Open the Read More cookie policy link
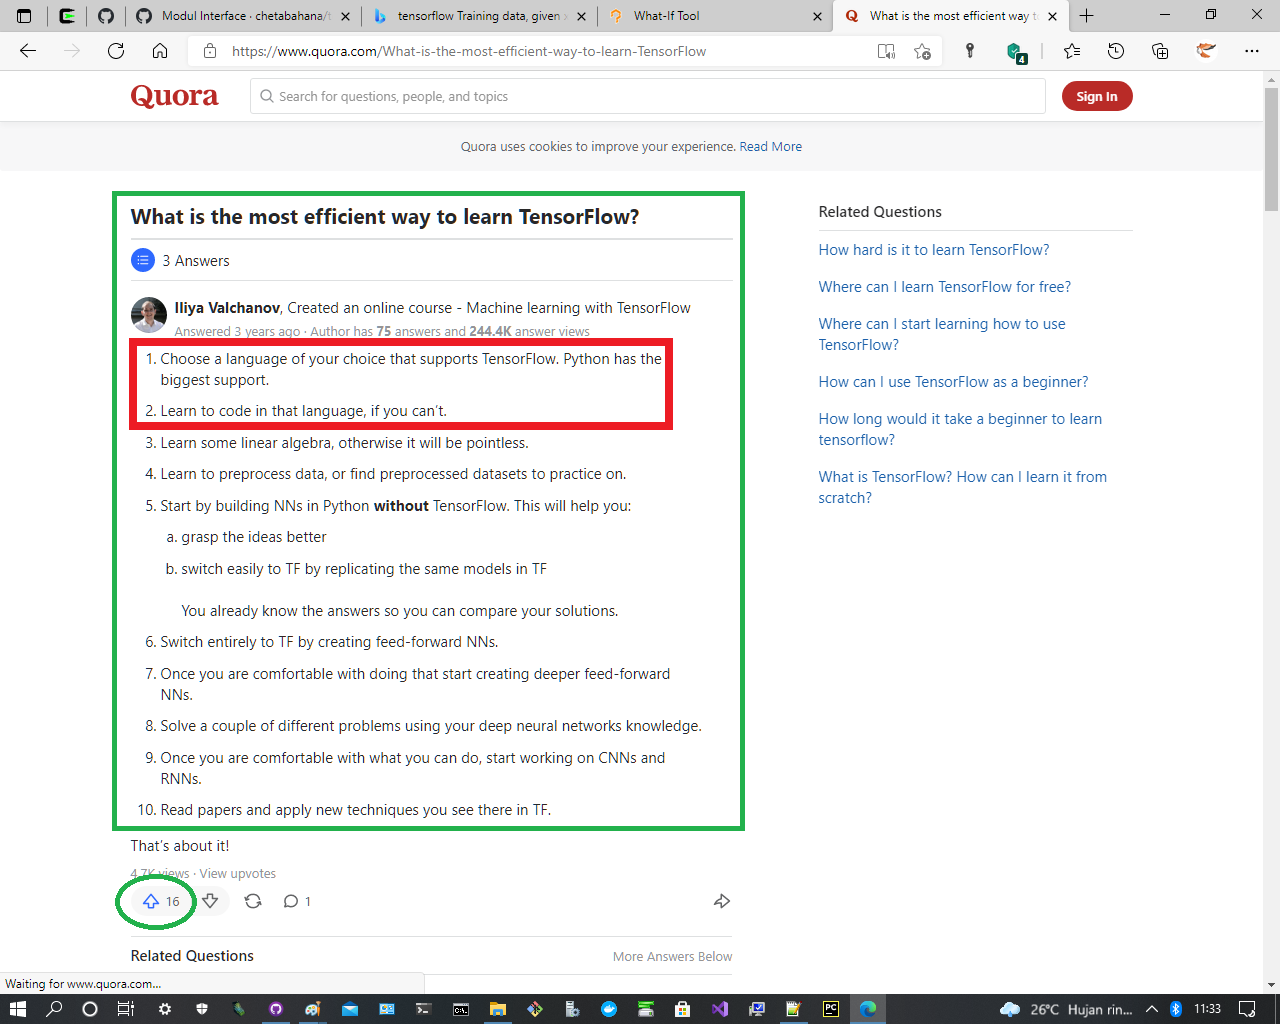The height and width of the screenshot is (1024, 1280). (x=771, y=146)
